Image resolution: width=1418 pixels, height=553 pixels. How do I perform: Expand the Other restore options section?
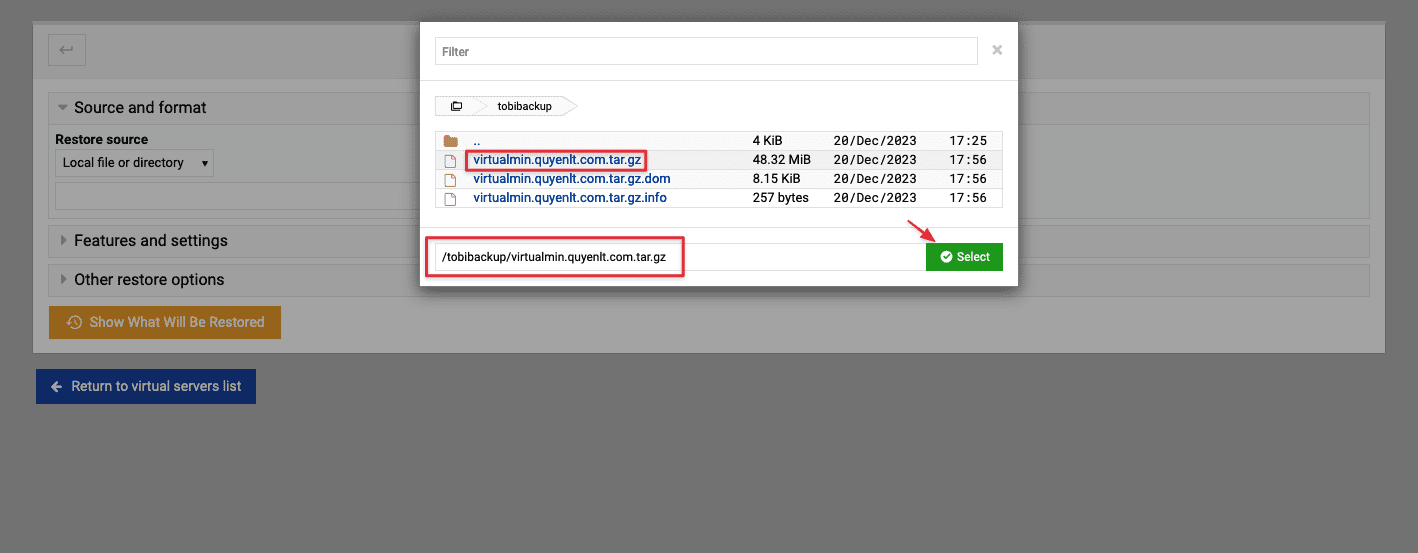(148, 280)
